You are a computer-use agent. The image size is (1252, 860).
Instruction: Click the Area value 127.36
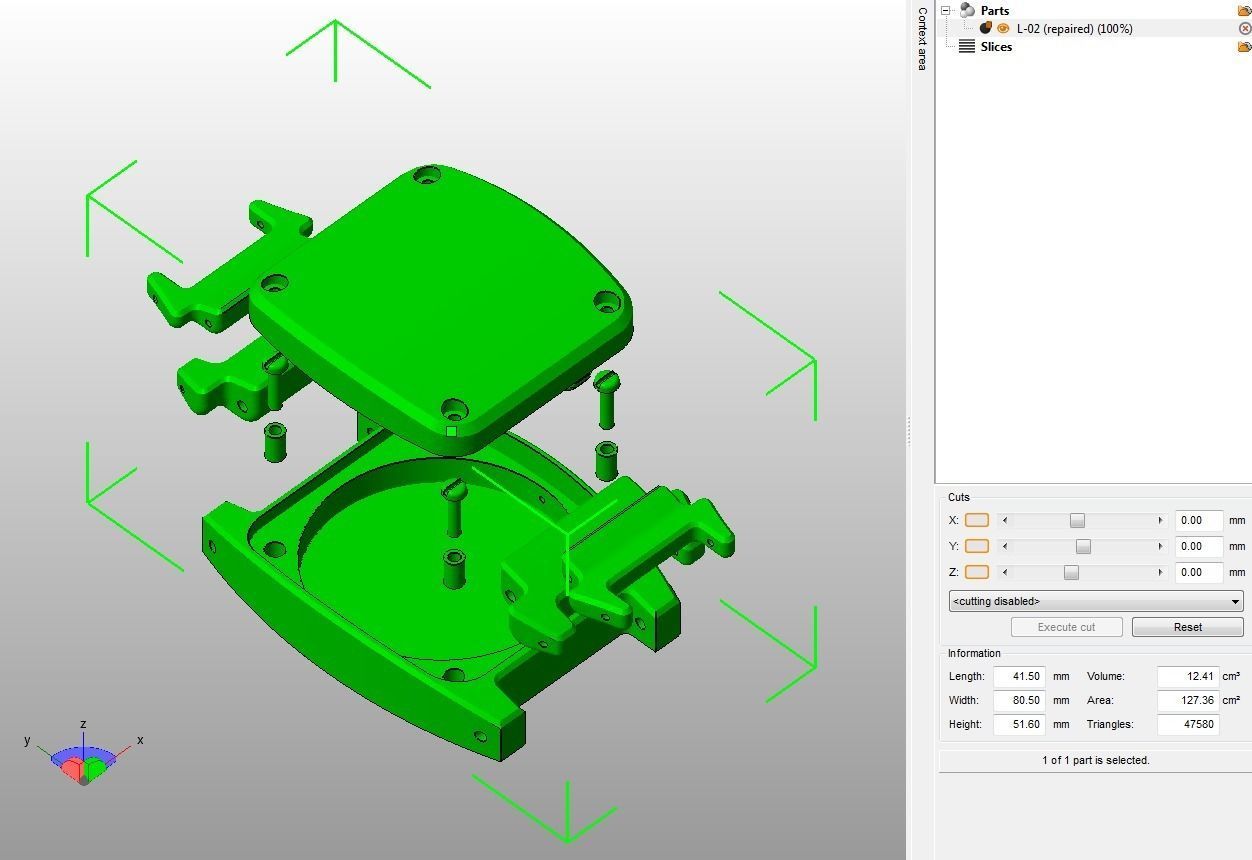pos(1188,700)
